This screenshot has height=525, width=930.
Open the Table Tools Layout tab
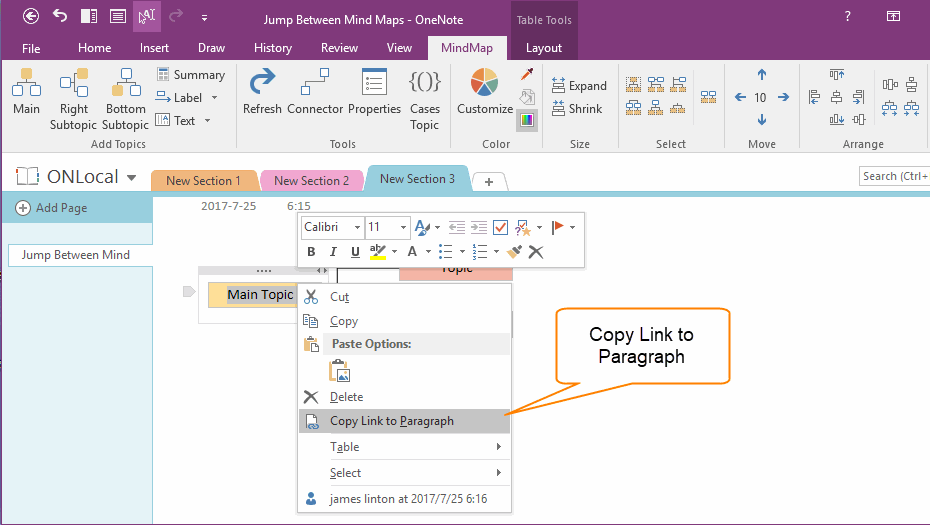[544, 48]
